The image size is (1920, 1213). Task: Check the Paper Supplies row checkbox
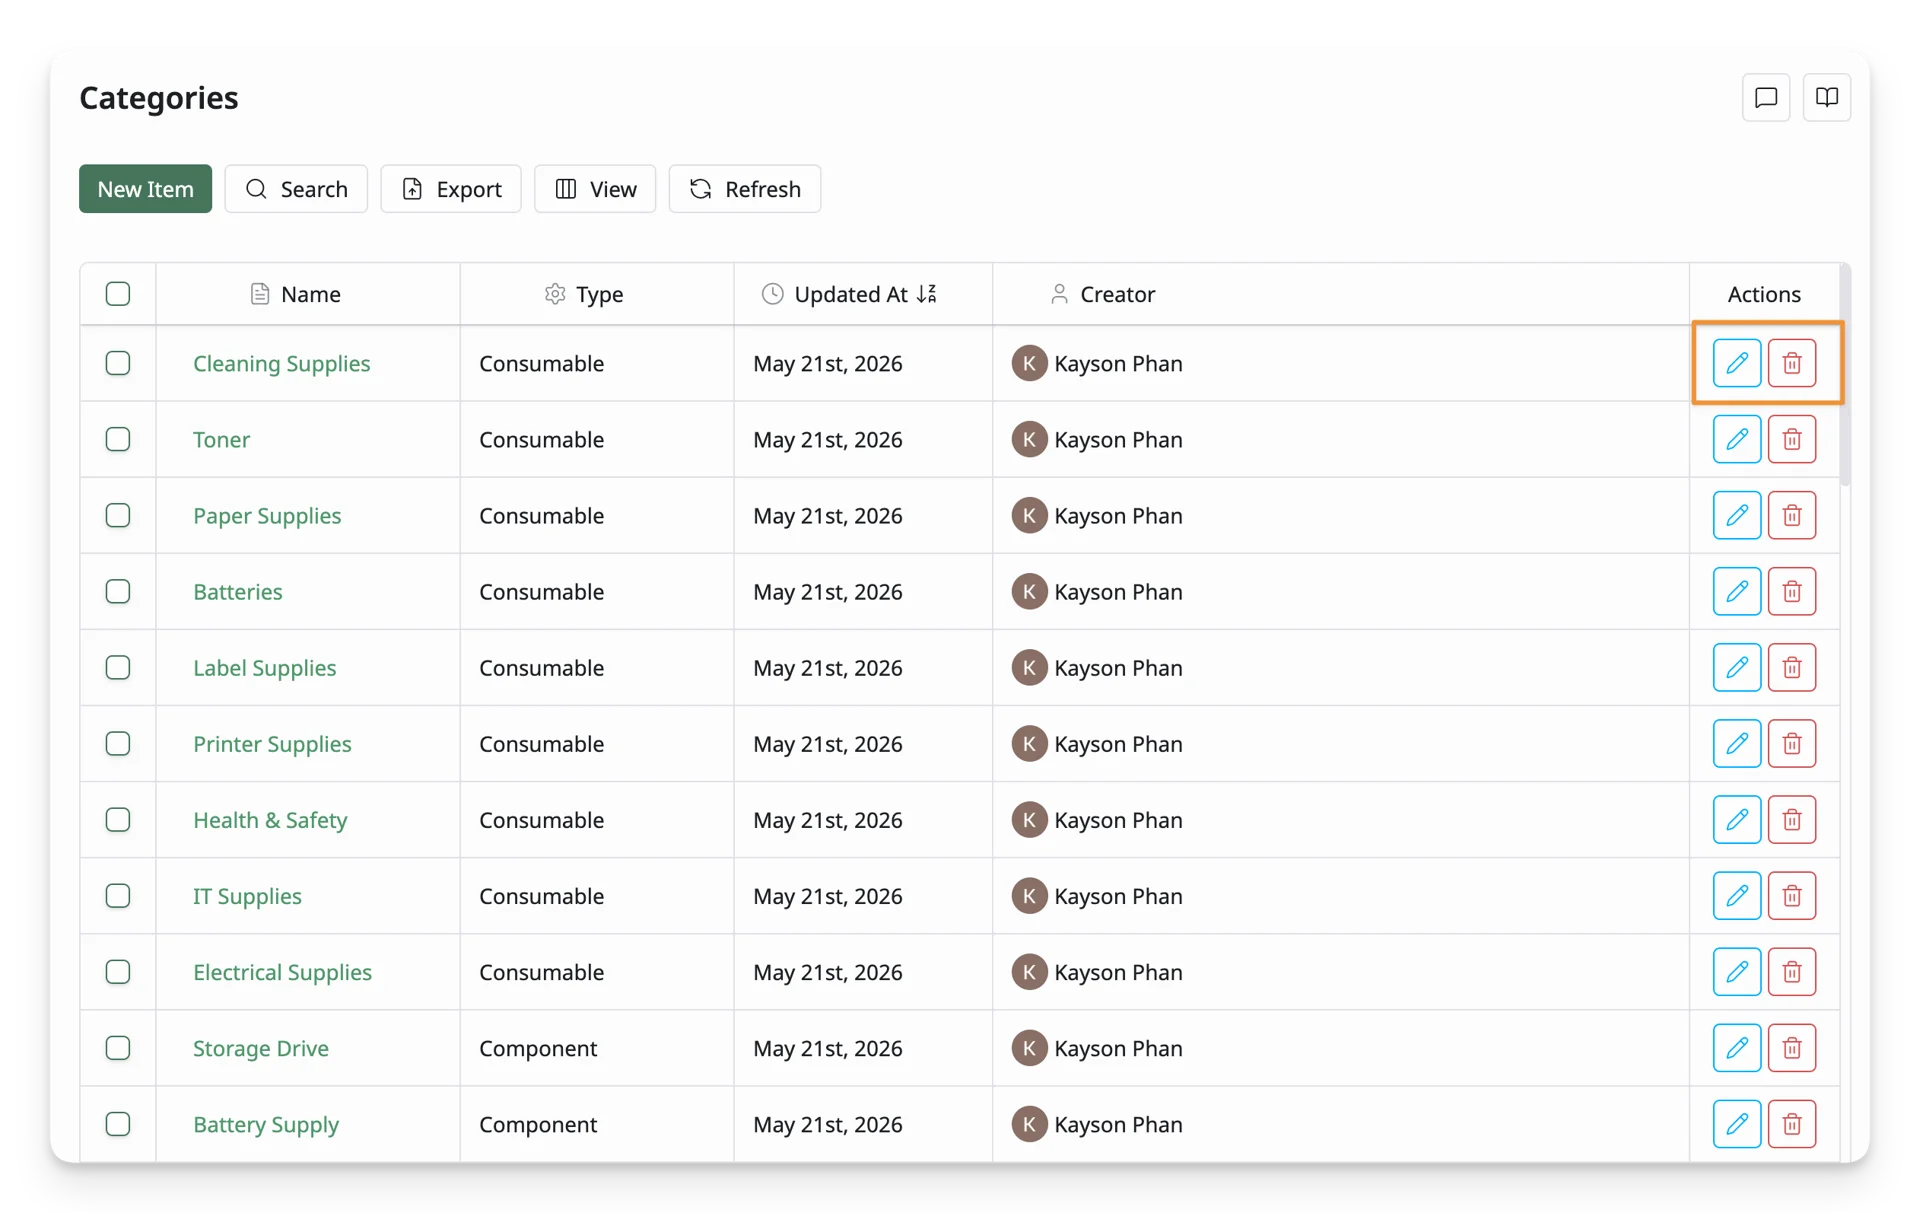pyautogui.click(x=118, y=515)
